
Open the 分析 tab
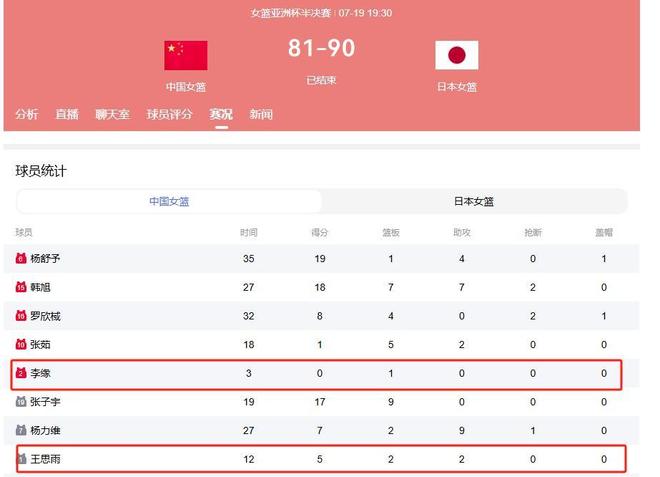(27, 114)
